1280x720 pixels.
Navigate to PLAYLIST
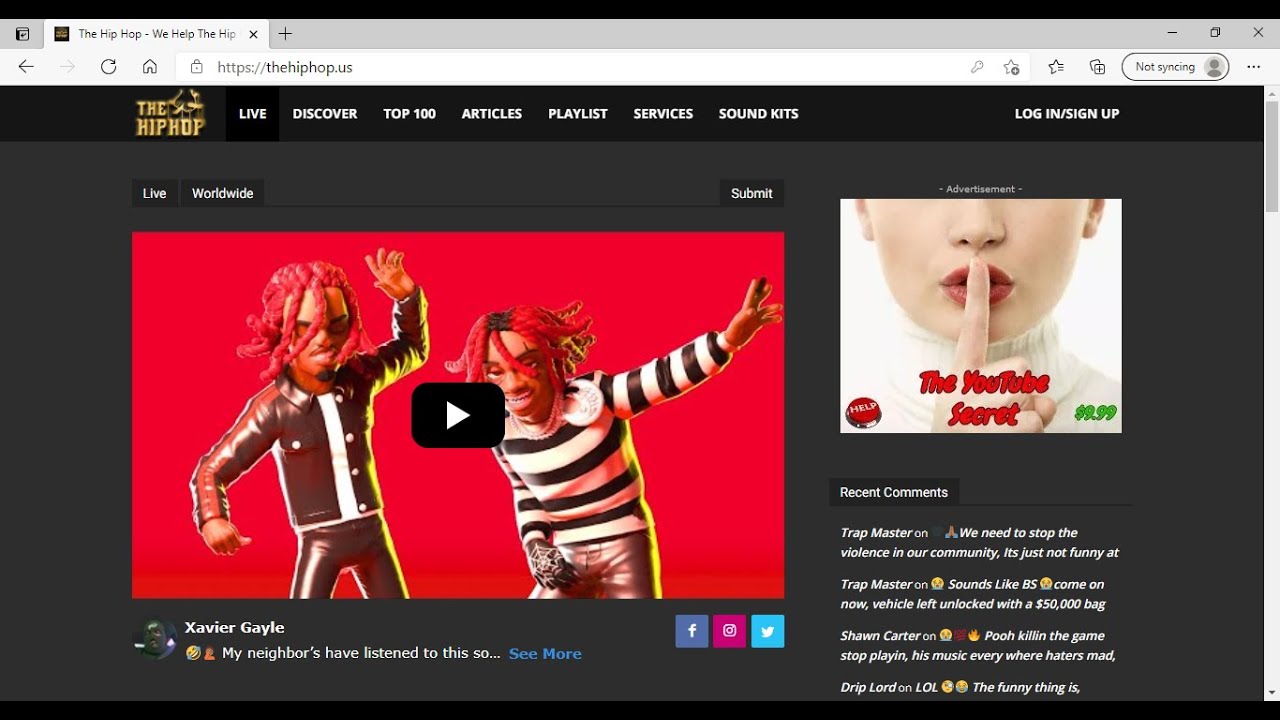(578, 114)
